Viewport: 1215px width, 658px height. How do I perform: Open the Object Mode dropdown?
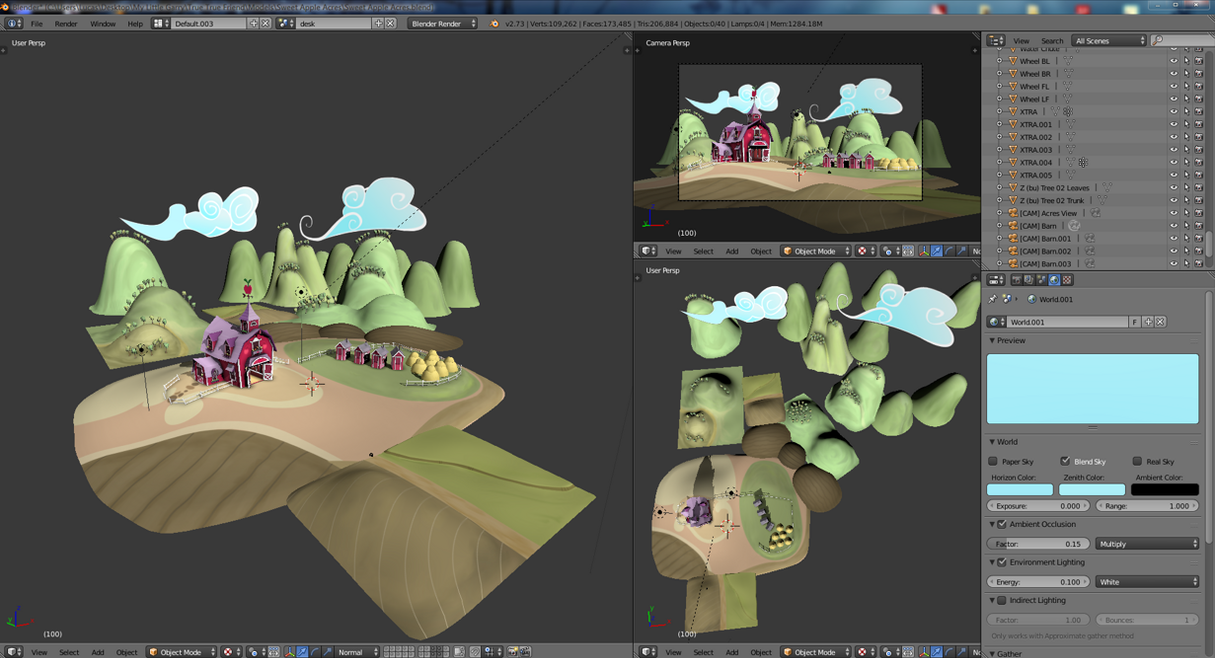pyautogui.click(x=184, y=652)
